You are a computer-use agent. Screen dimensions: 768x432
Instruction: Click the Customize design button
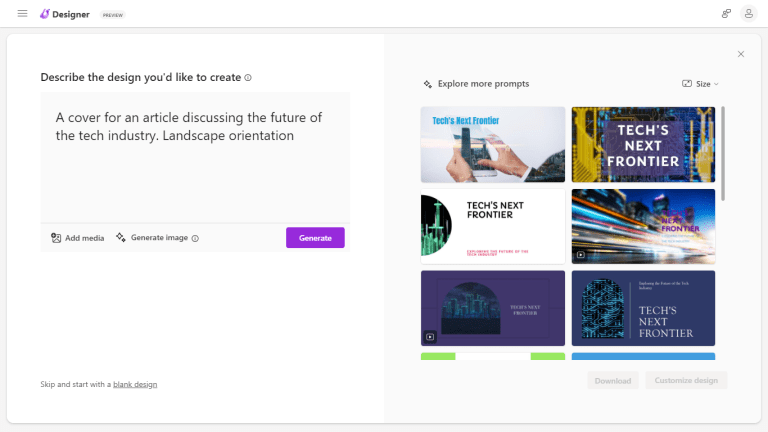[x=686, y=380]
